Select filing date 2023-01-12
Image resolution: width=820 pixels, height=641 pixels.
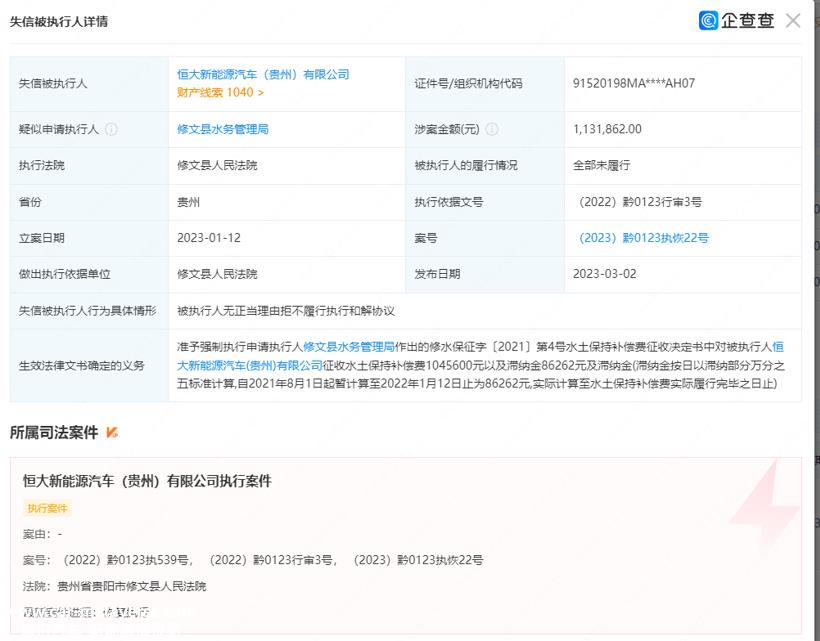tap(209, 238)
